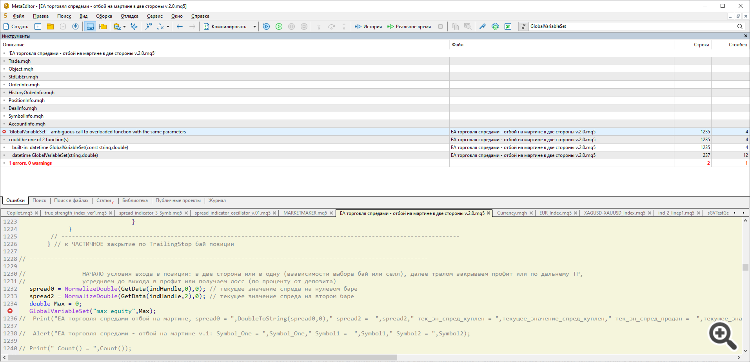Screen dimensions: 750x362
Task: Open the Help menu
Action: [201, 16]
